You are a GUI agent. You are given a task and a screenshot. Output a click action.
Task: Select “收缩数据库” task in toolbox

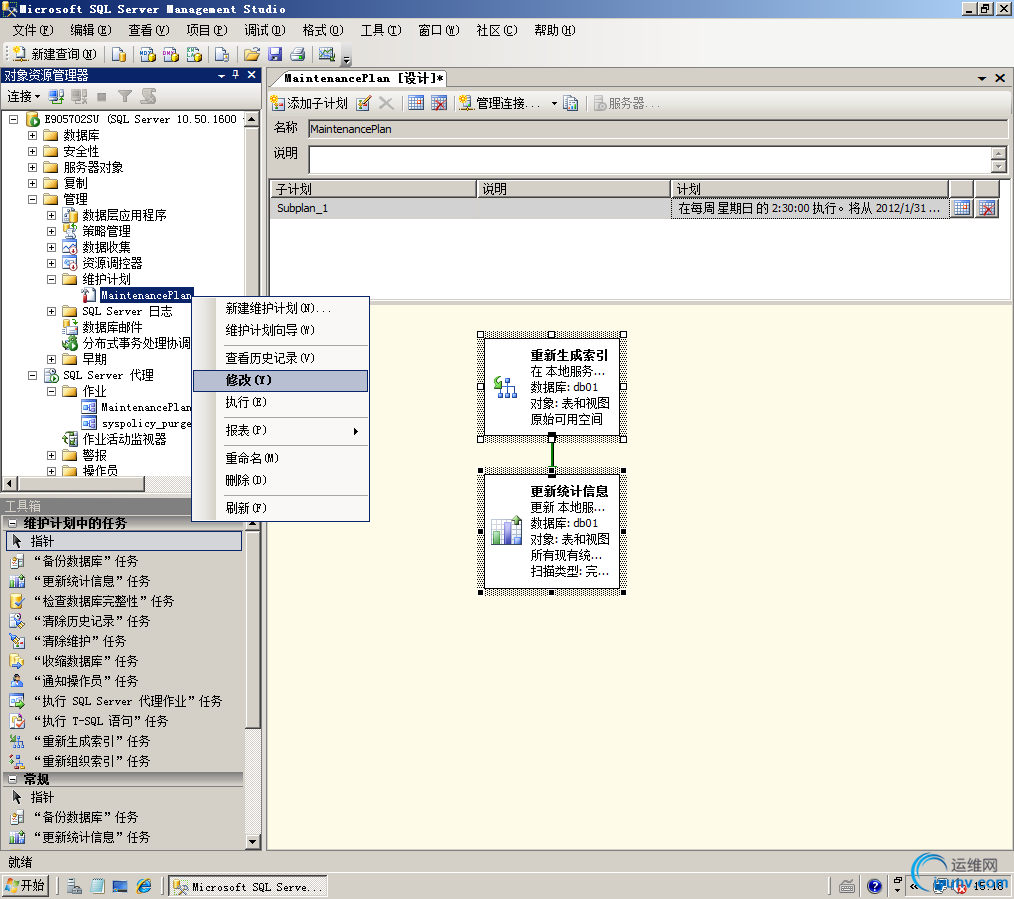[86, 662]
